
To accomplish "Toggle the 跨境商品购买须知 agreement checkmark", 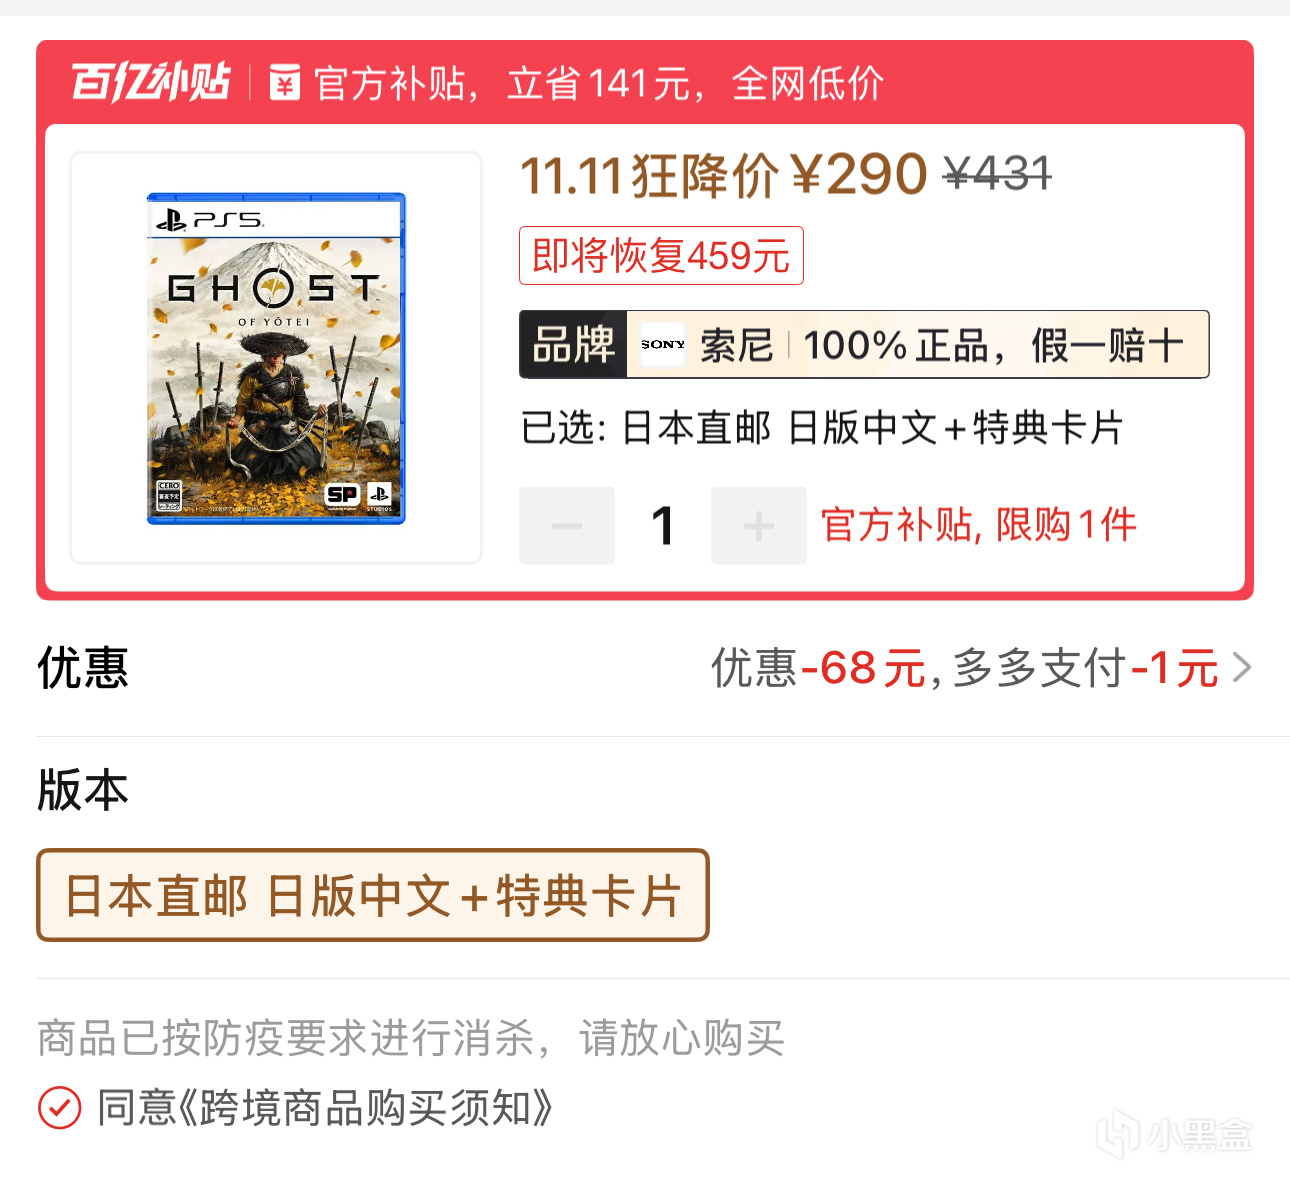I will (x=60, y=1108).
